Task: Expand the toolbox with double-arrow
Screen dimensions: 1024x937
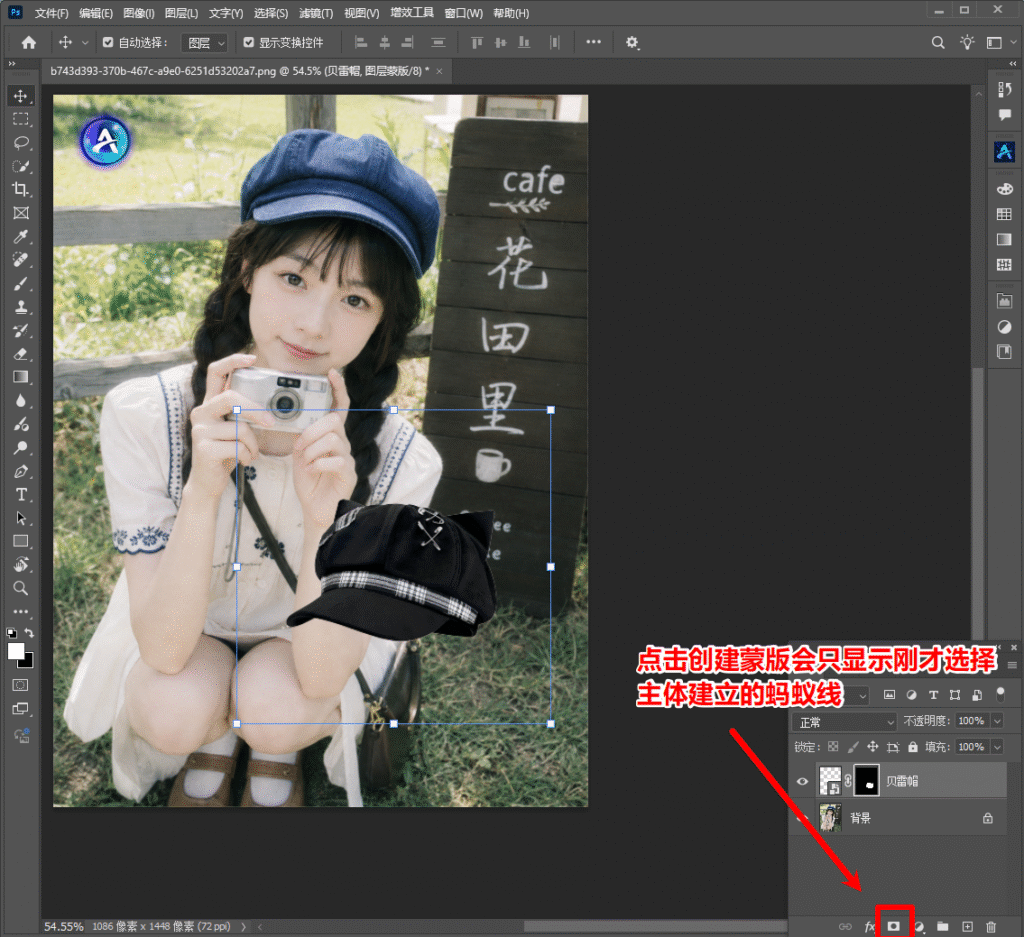Action: tap(11, 63)
